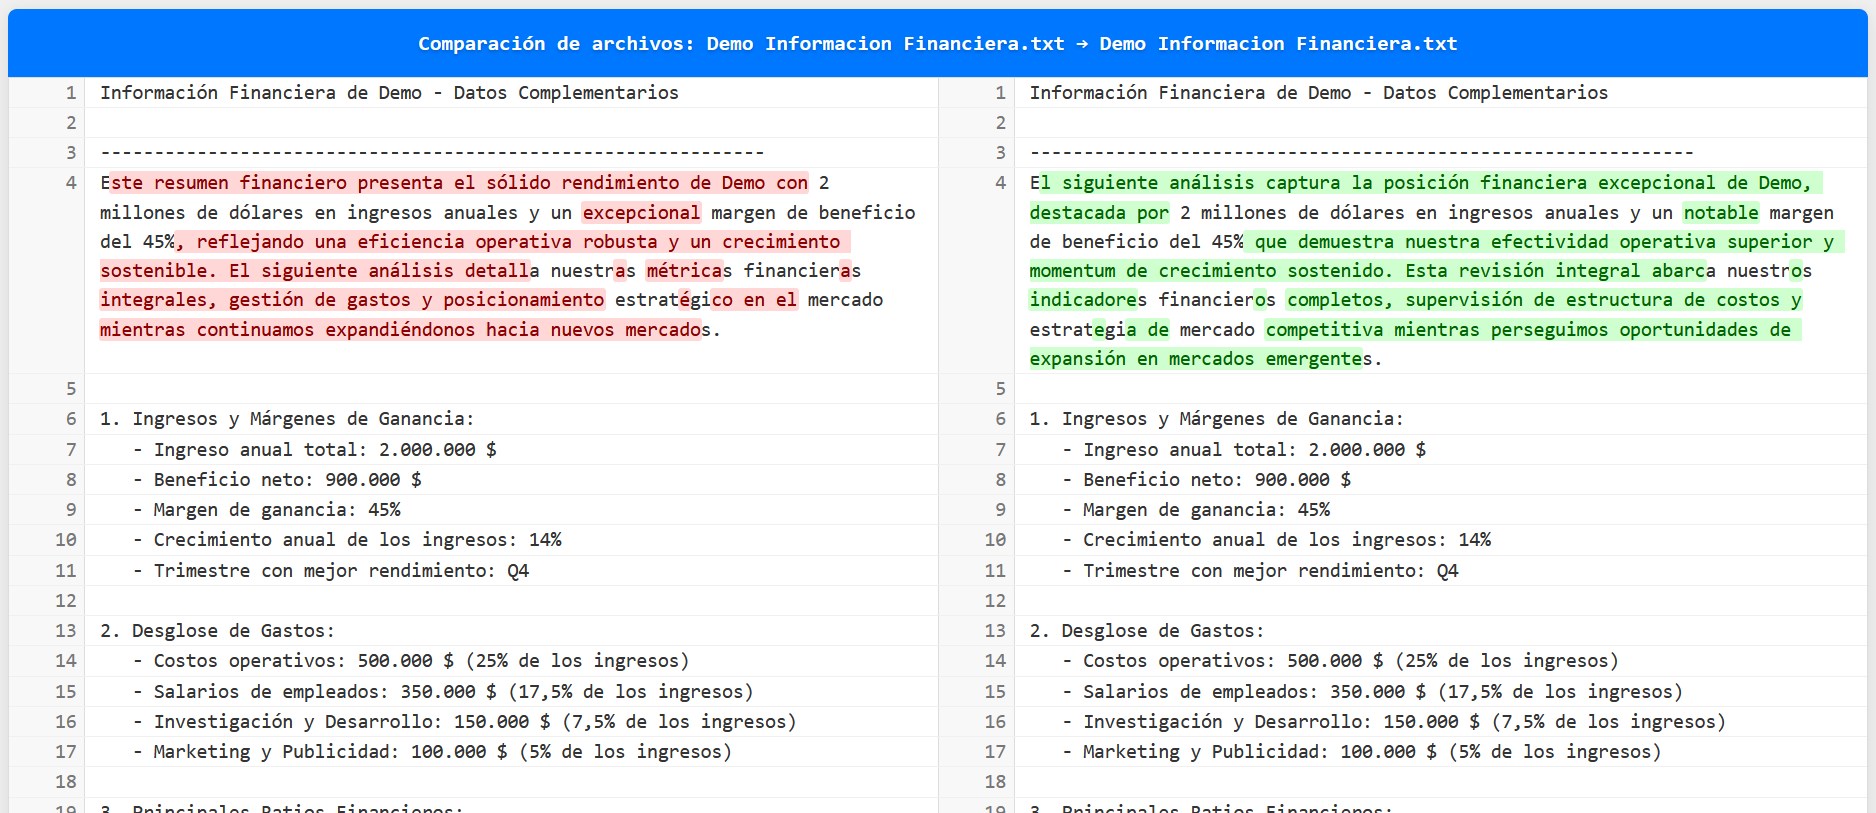This screenshot has width=1876, height=813.
Task: Click the dashed separator line in left pane
Action: tap(432, 152)
